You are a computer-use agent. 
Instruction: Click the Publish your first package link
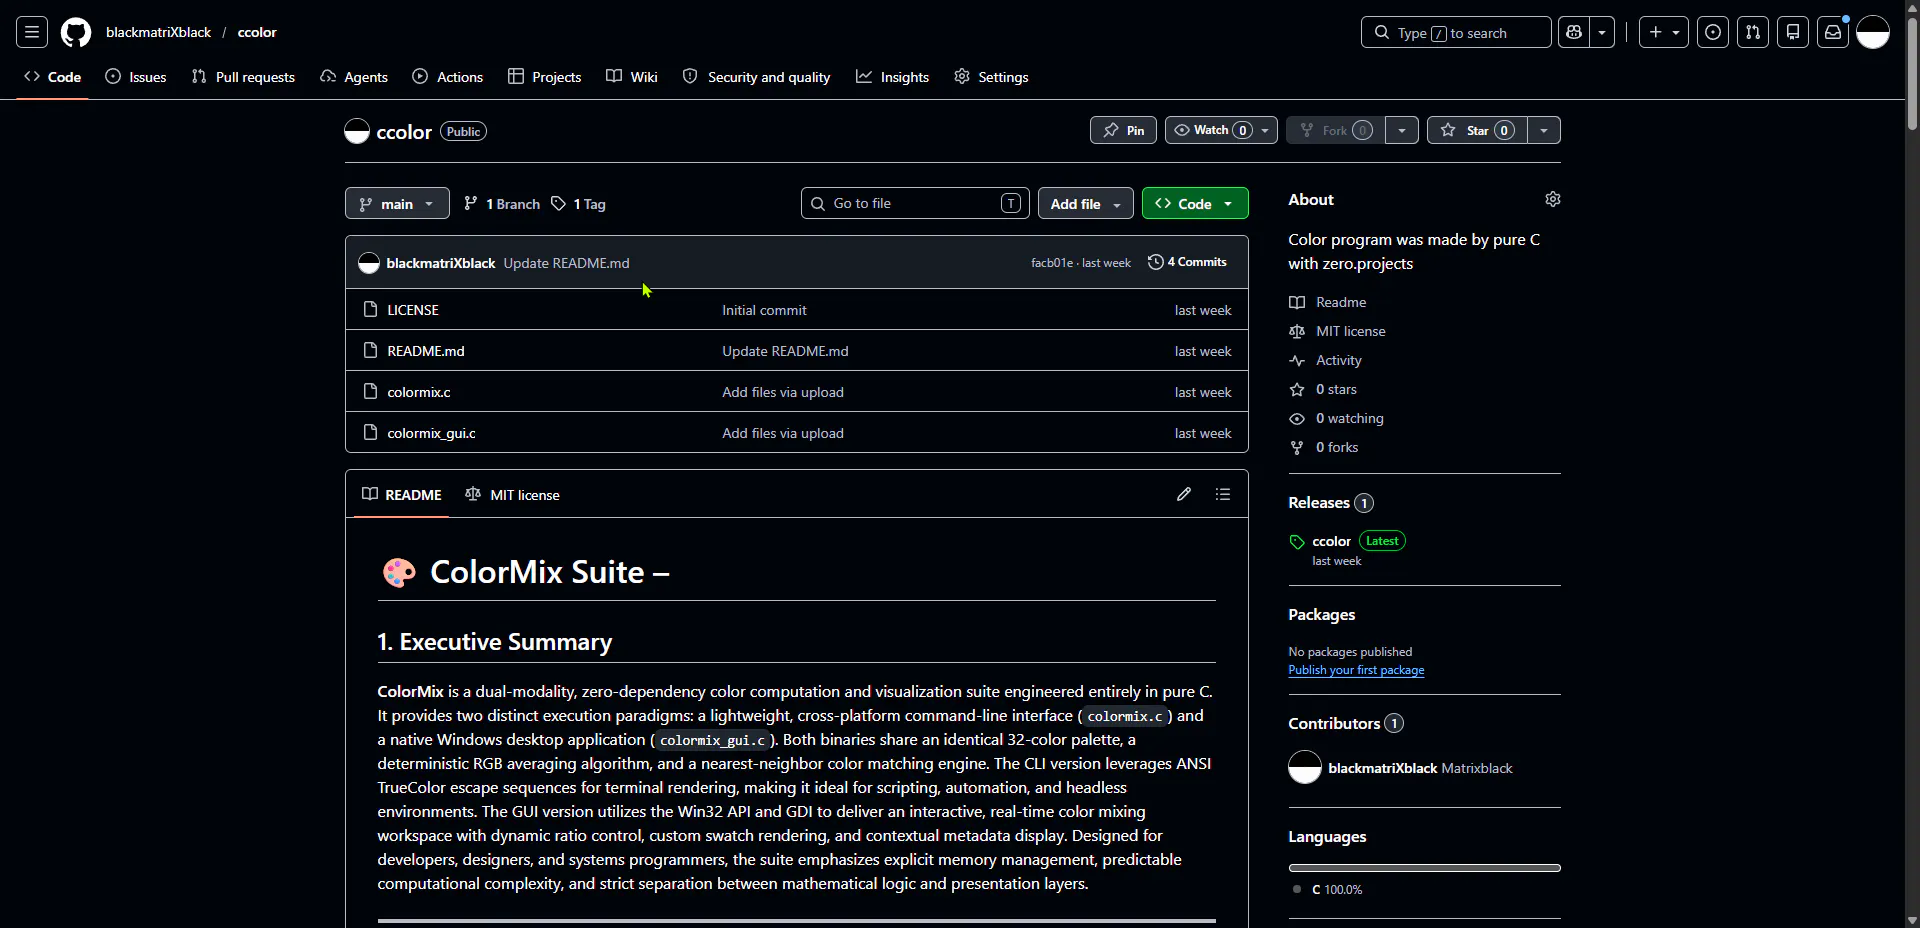click(1356, 670)
